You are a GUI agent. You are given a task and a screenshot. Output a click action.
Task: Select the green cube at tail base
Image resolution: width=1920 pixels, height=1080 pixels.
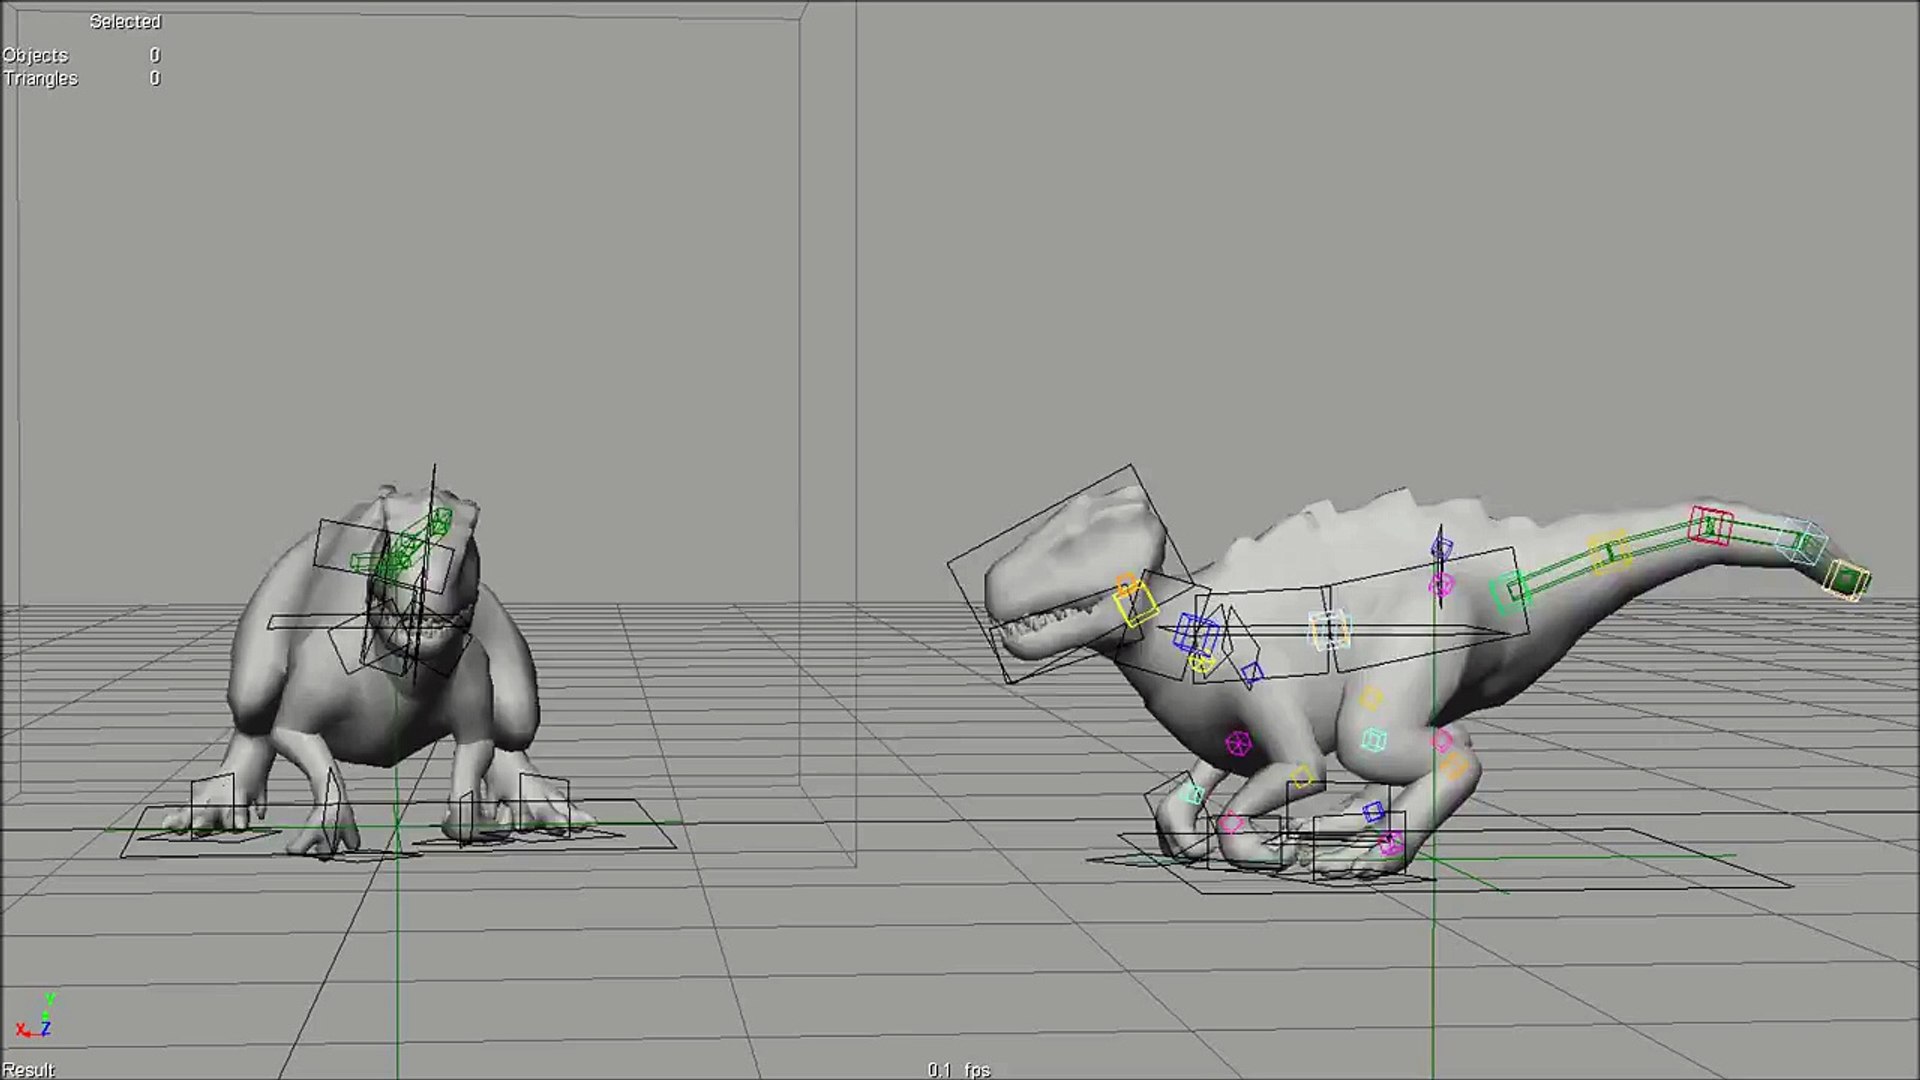click(x=1512, y=591)
